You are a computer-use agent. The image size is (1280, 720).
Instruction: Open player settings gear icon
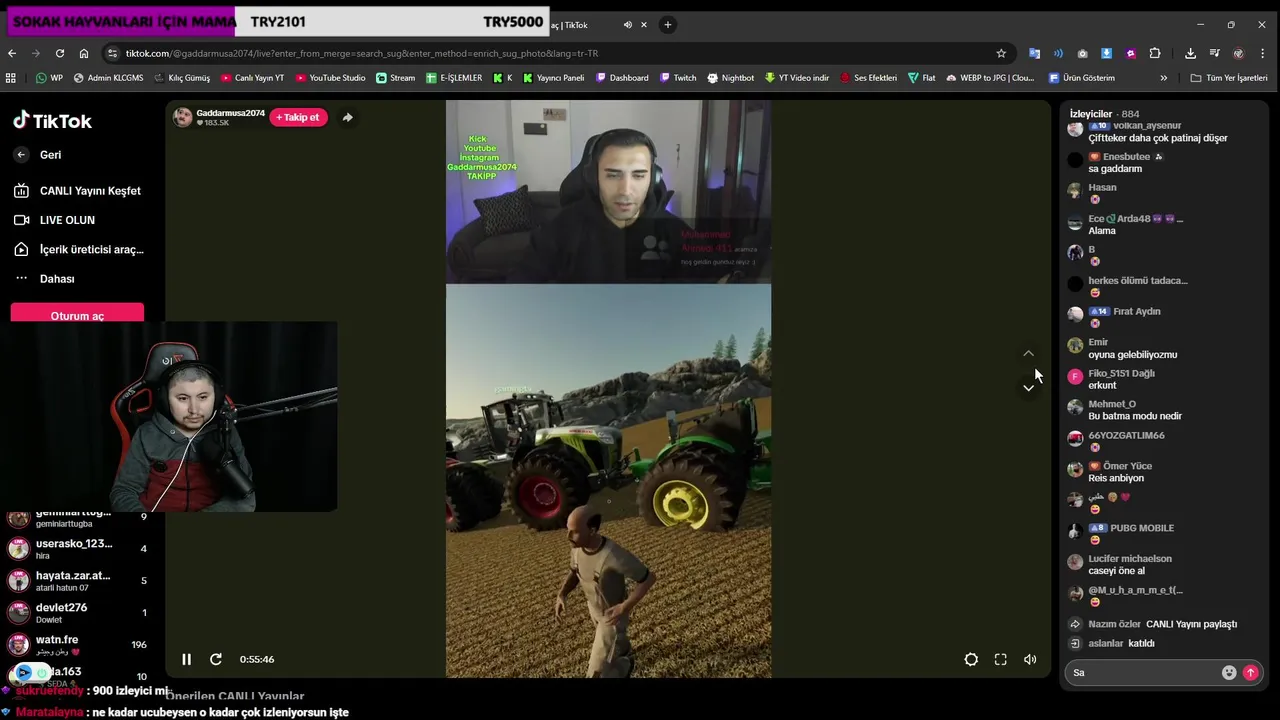click(971, 659)
